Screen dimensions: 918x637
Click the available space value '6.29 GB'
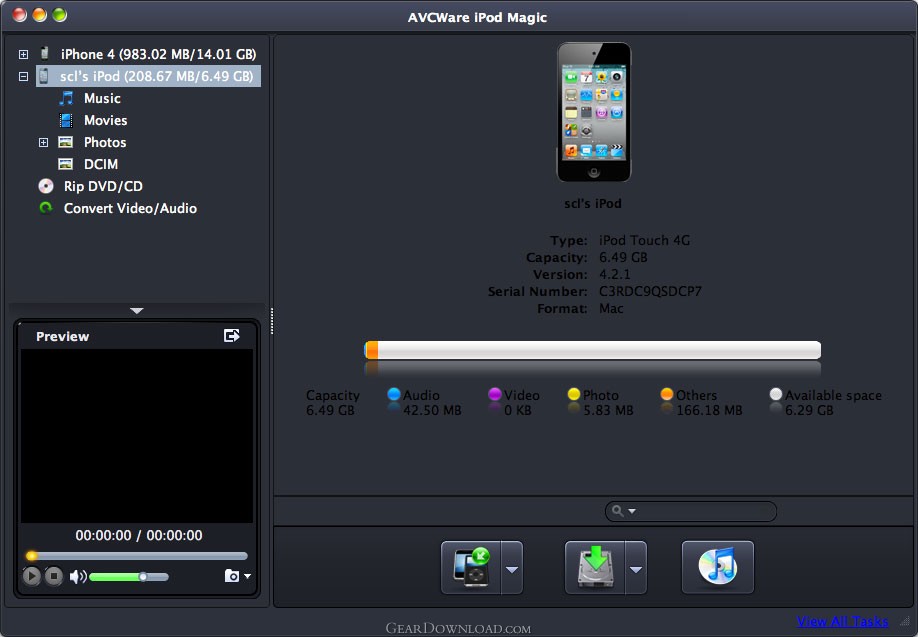tap(809, 410)
